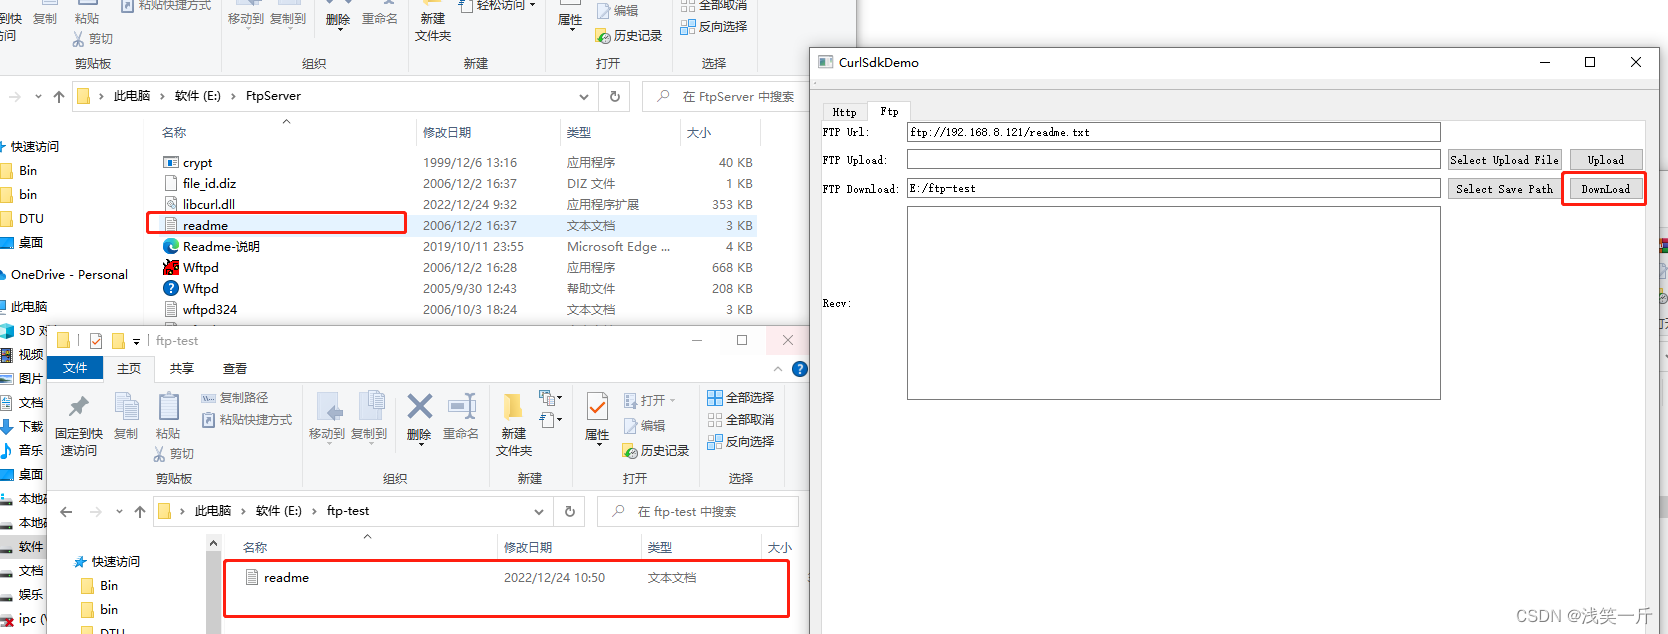Select the Ftp tab in CurlSdkDemo
The width and height of the screenshot is (1668, 634).
[889, 111]
